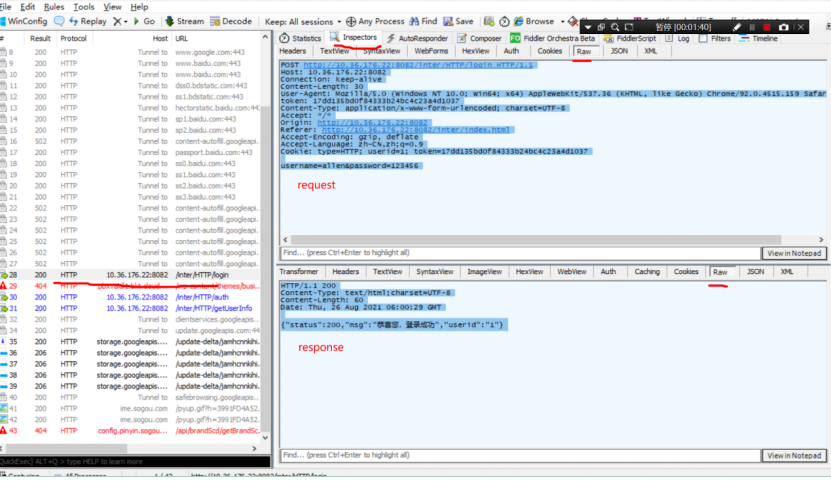
Task: Open the Composer tab
Action: pyautogui.click(x=479, y=38)
